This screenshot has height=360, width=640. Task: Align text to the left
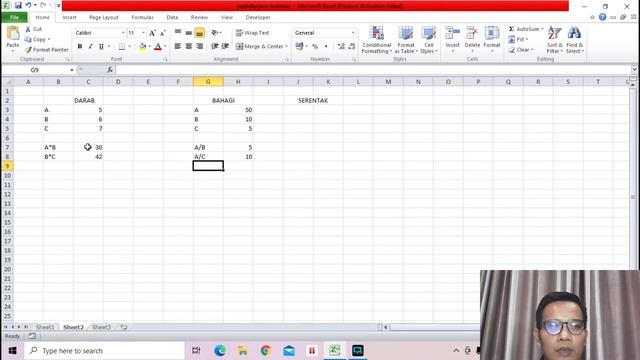point(178,47)
